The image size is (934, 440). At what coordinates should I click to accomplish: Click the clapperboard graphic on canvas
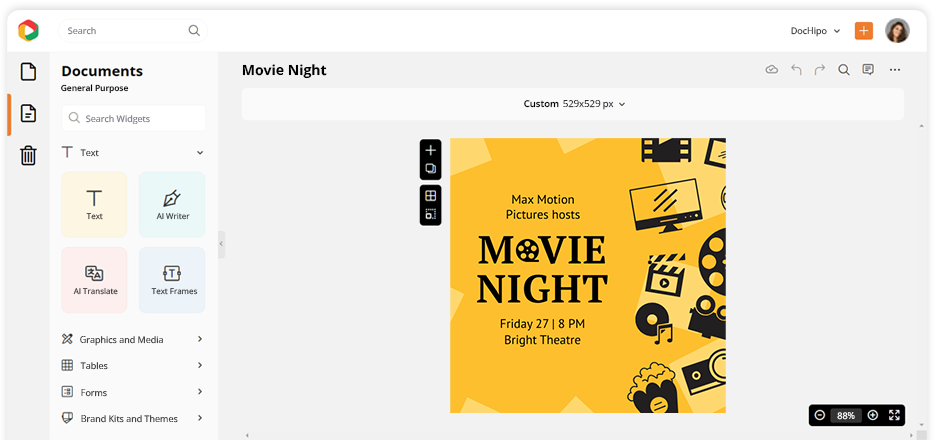point(665,276)
